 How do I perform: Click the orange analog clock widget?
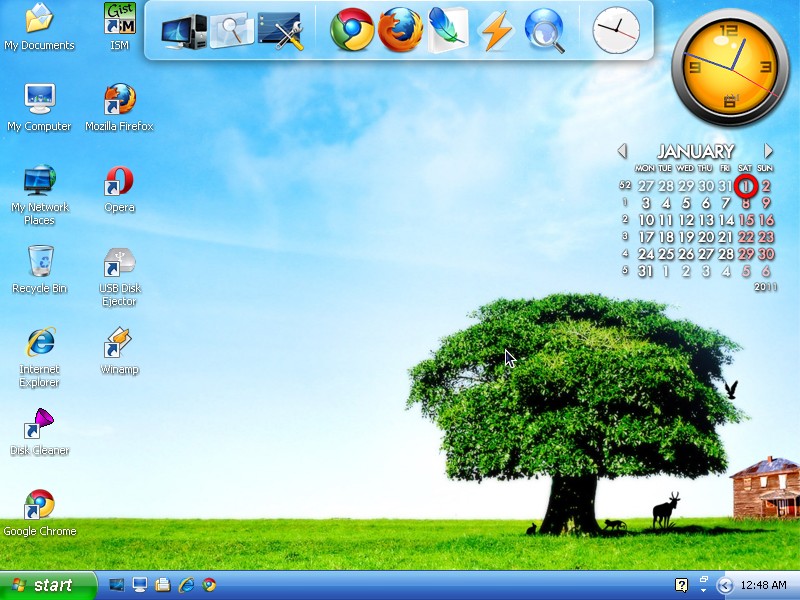(x=730, y=68)
